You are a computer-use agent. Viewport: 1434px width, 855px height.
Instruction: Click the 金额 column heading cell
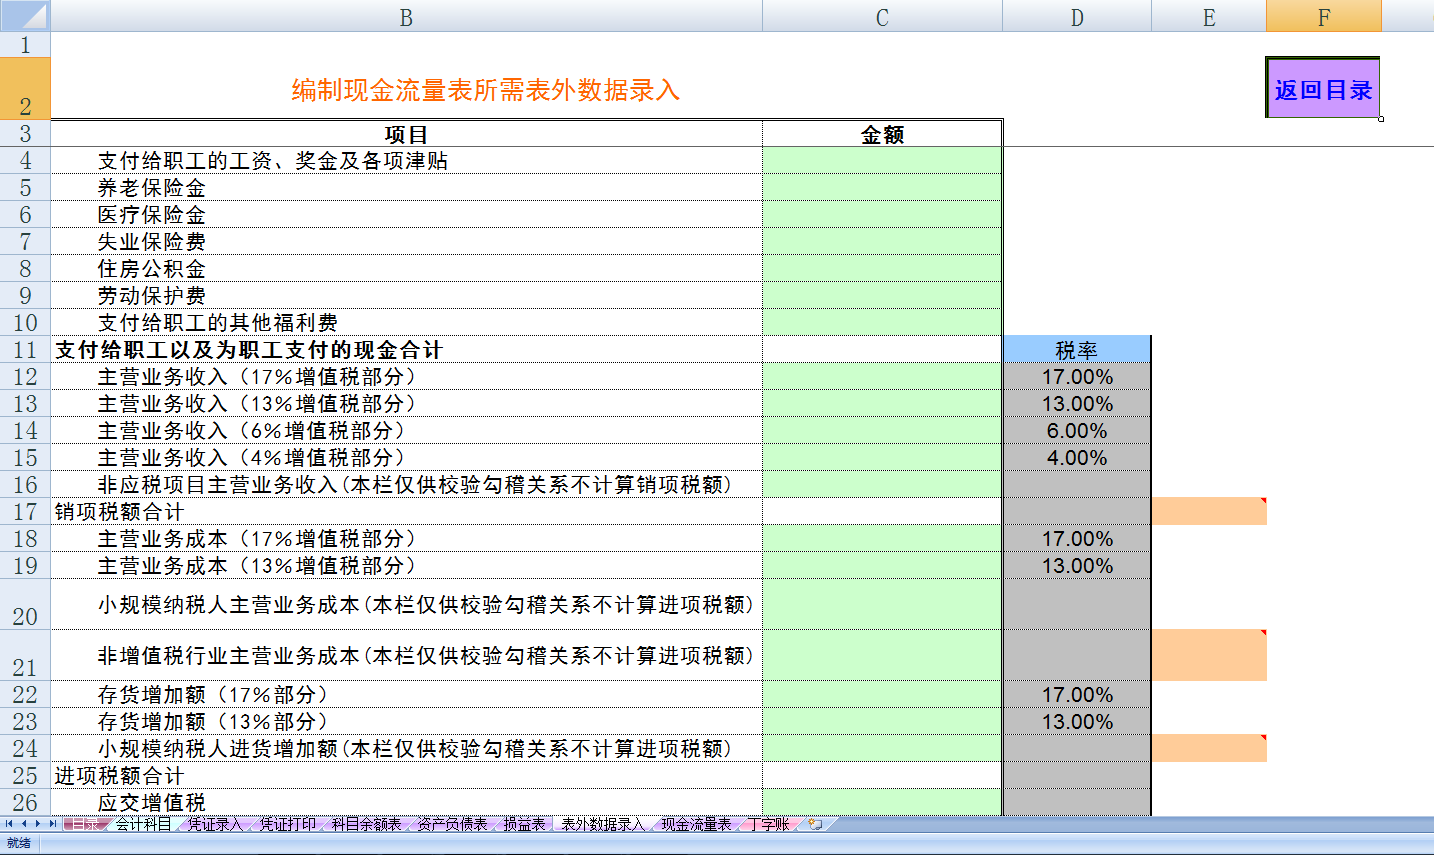(882, 134)
